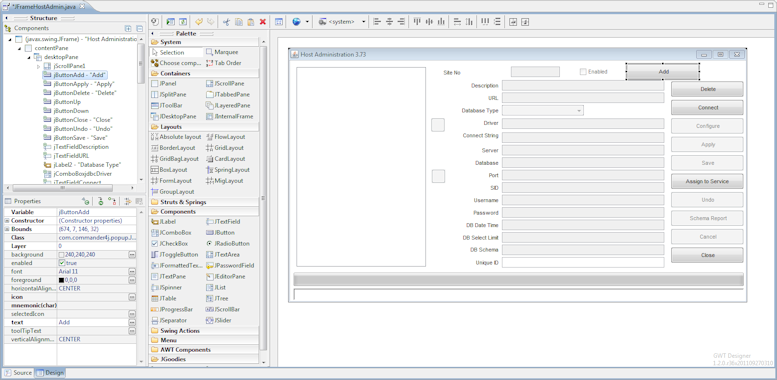The image size is (777, 380).
Task: Click the background color swatch 240,240,240
Action: click(61, 255)
